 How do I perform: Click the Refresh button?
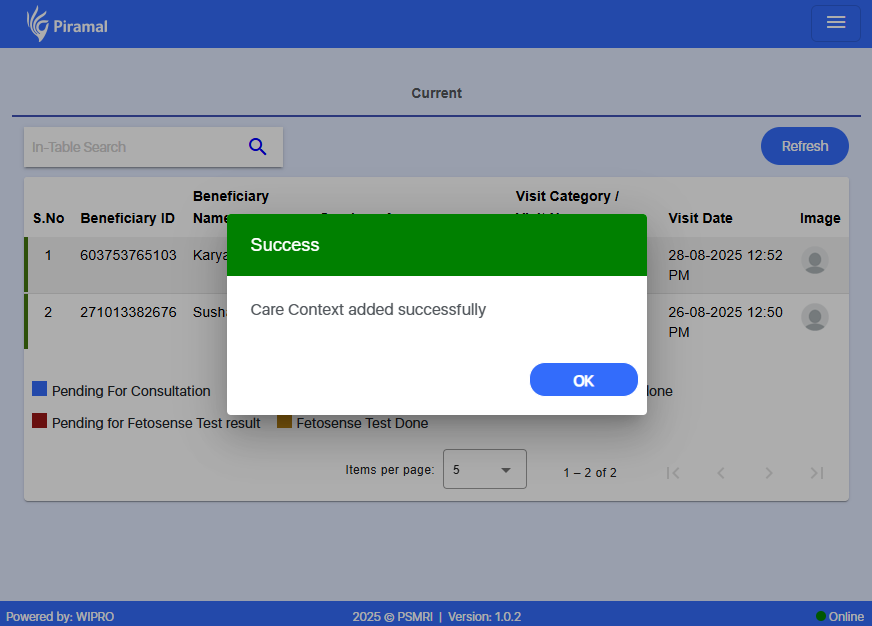tap(804, 146)
